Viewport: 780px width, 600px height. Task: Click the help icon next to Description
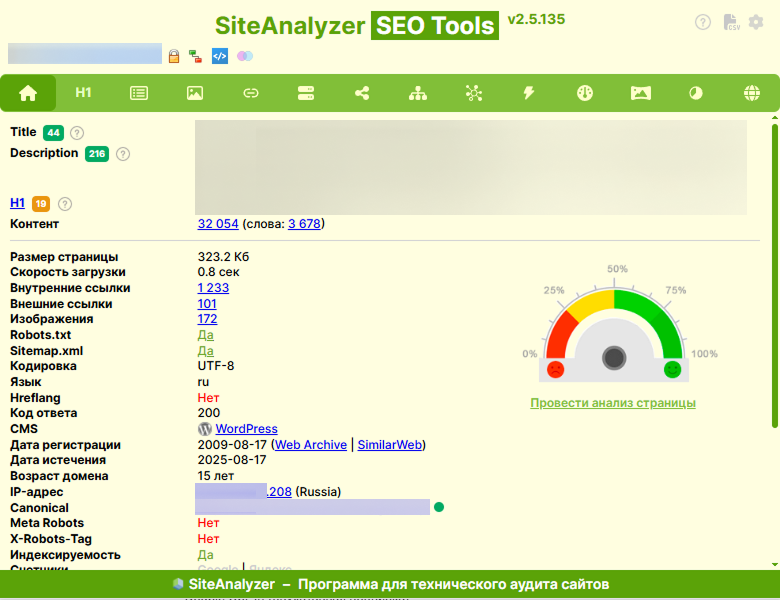(123, 154)
